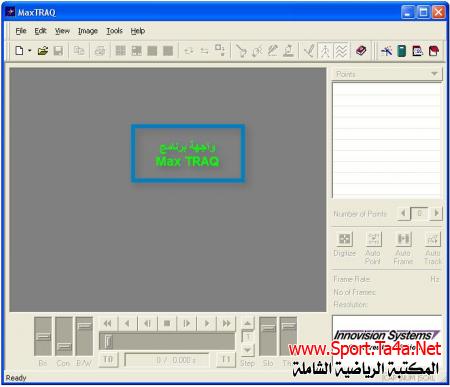Open the Image menu

pos(88,31)
